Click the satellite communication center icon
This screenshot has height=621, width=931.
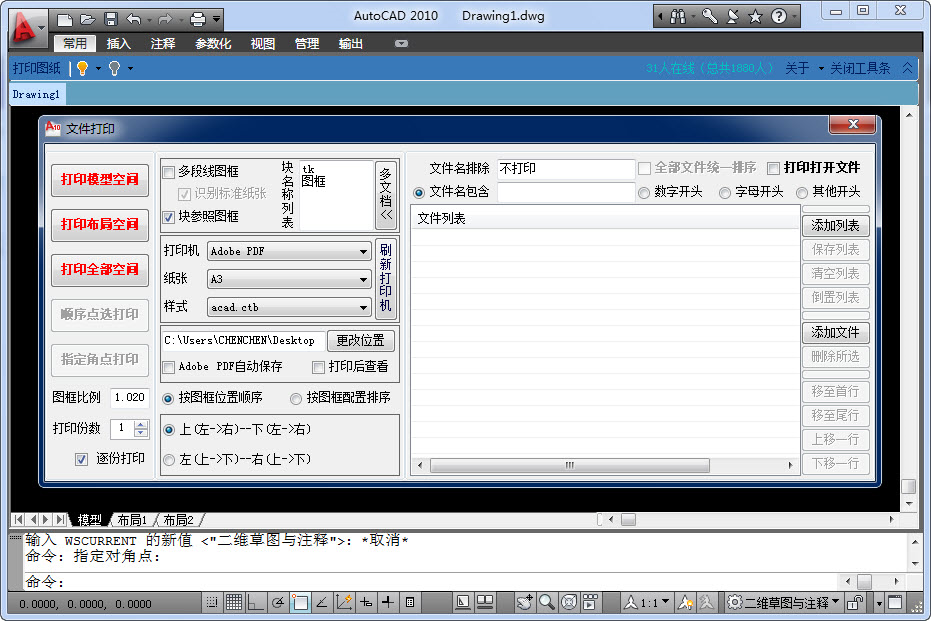[x=733, y=16]
